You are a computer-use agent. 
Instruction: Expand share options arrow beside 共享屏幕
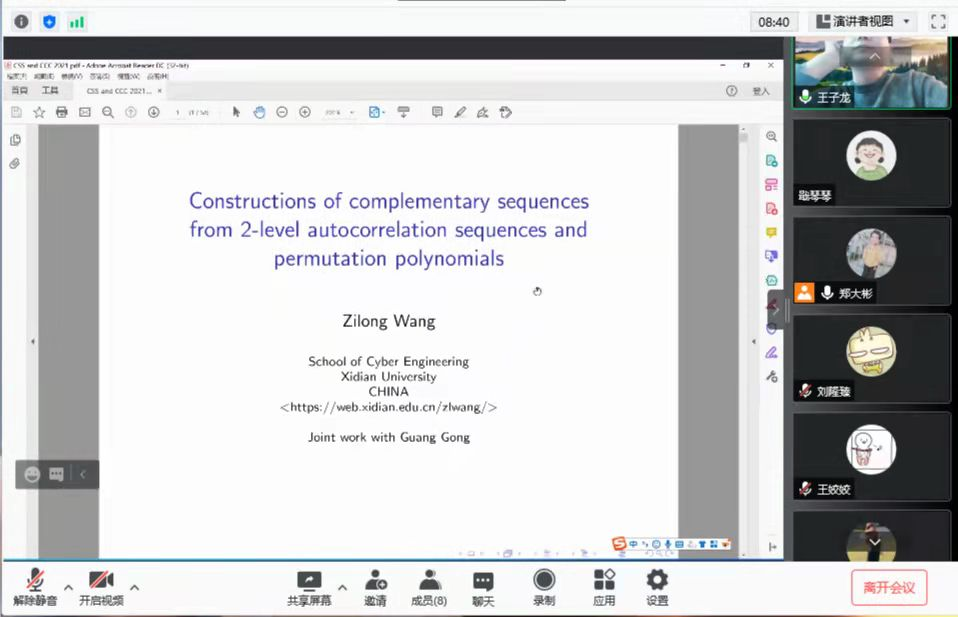[342, 587]
